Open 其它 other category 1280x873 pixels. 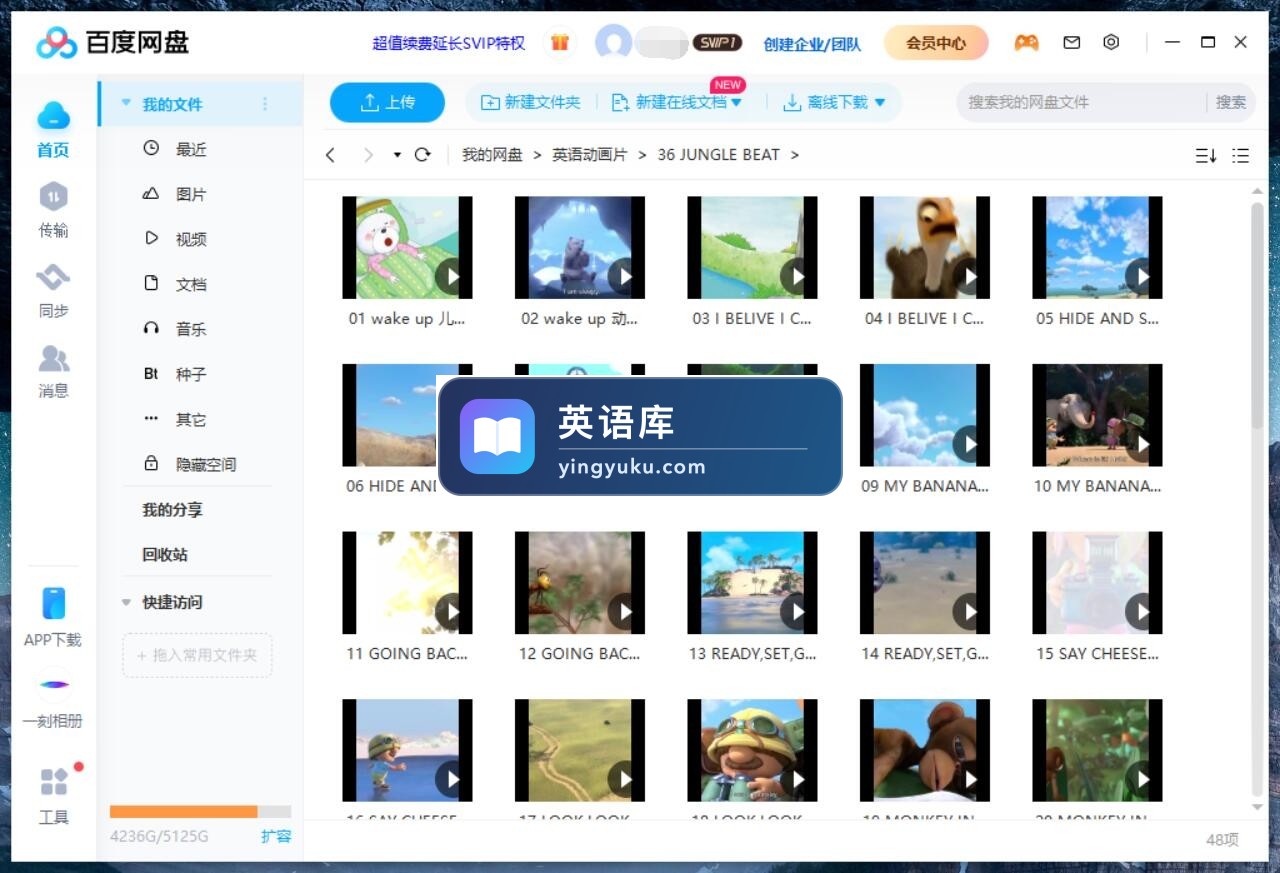pyautogui.click(x=191, y=419)
